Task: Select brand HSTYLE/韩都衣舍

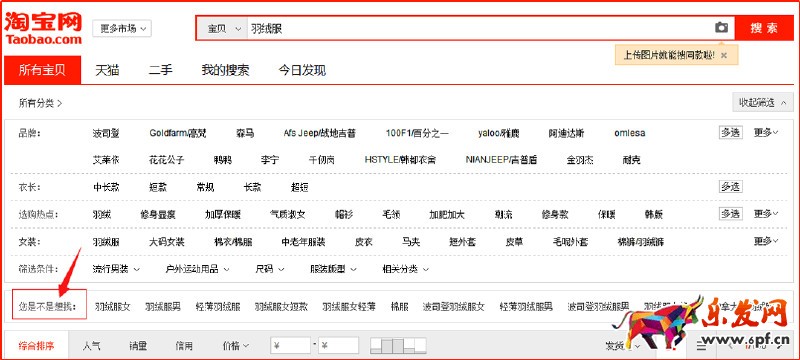Action: (x=401, y=160)
